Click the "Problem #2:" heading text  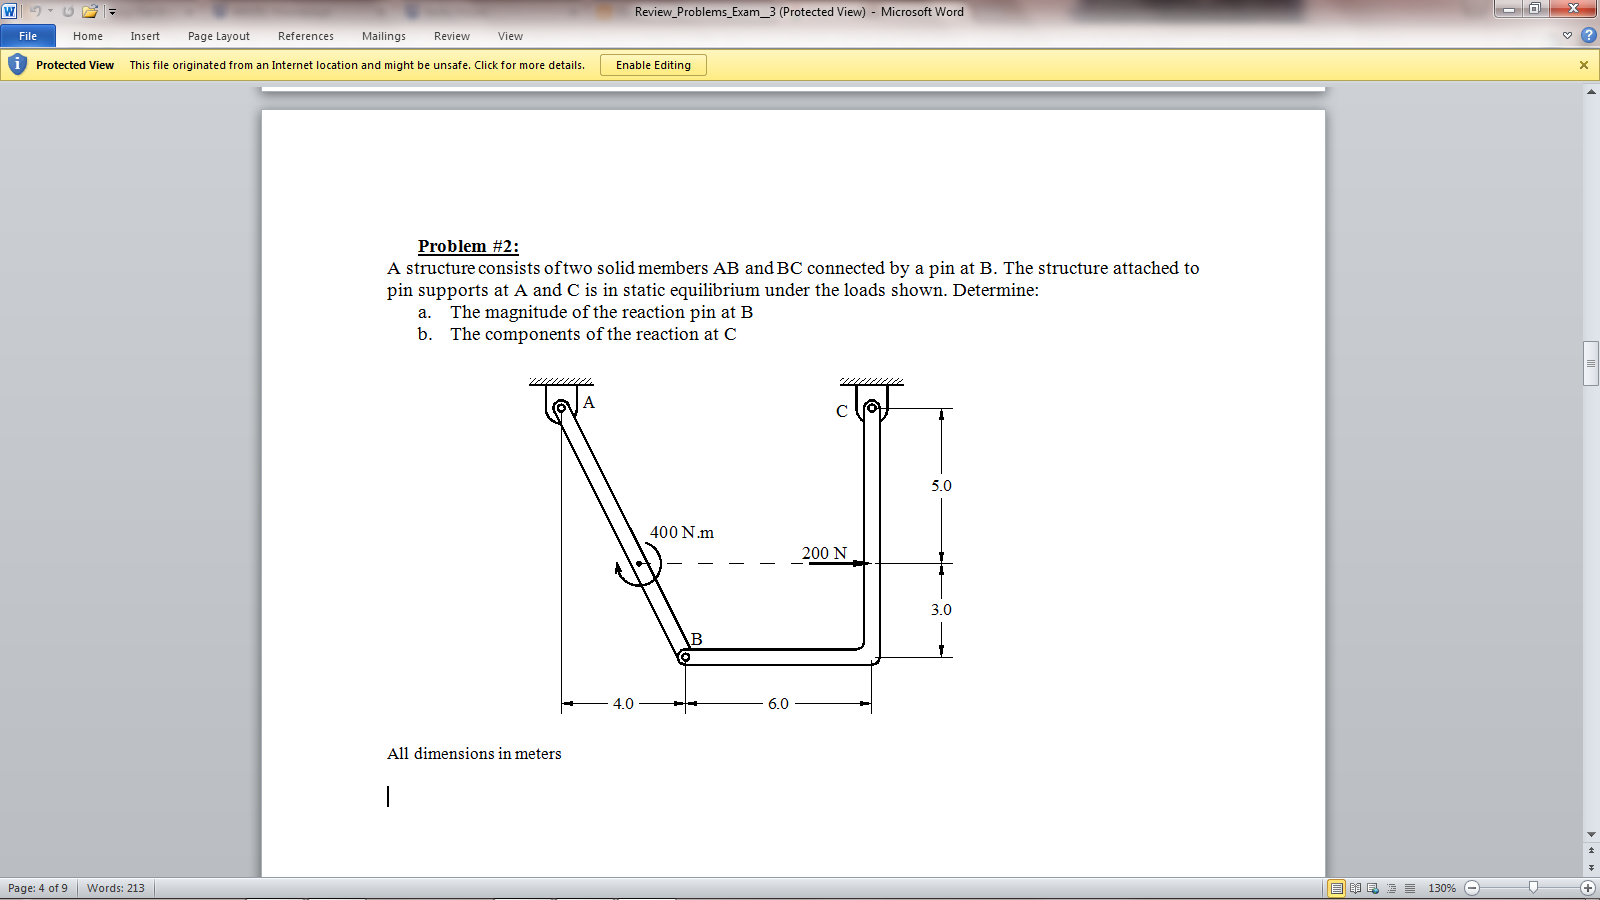468,246
